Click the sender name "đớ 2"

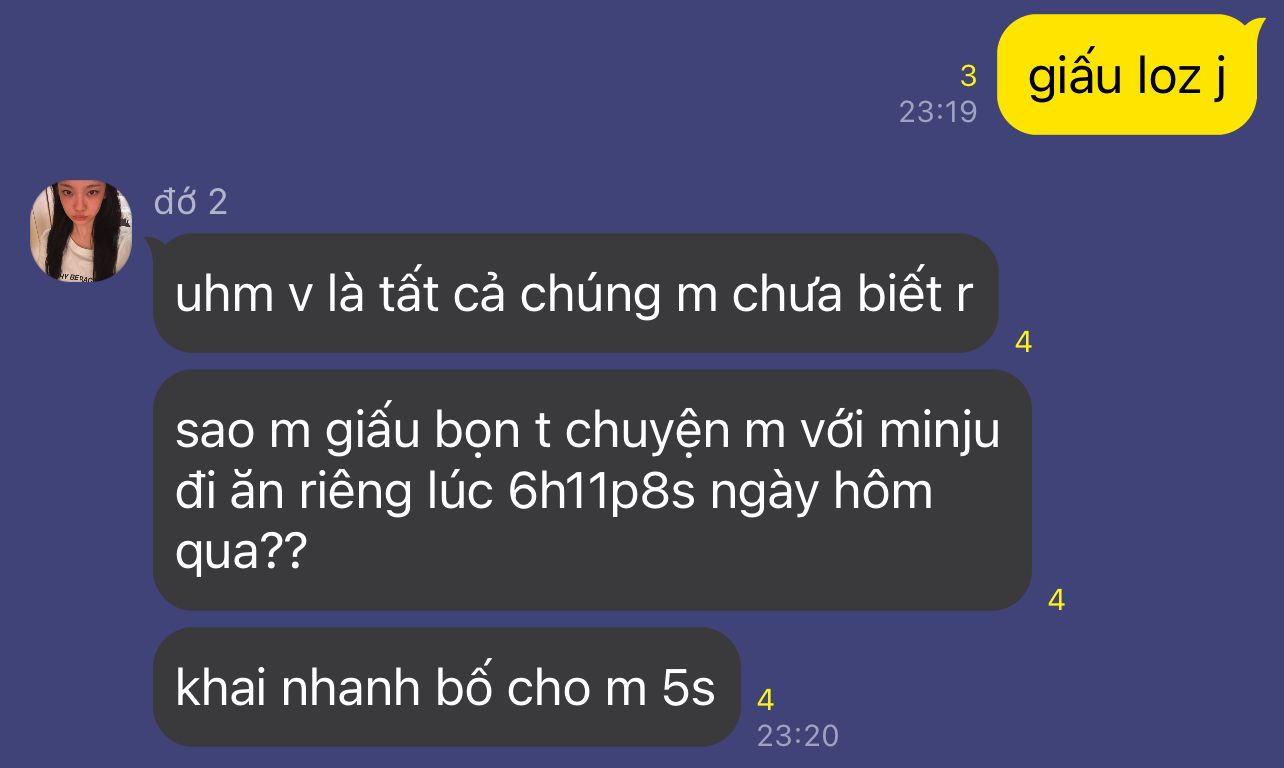tap(191, 202)
